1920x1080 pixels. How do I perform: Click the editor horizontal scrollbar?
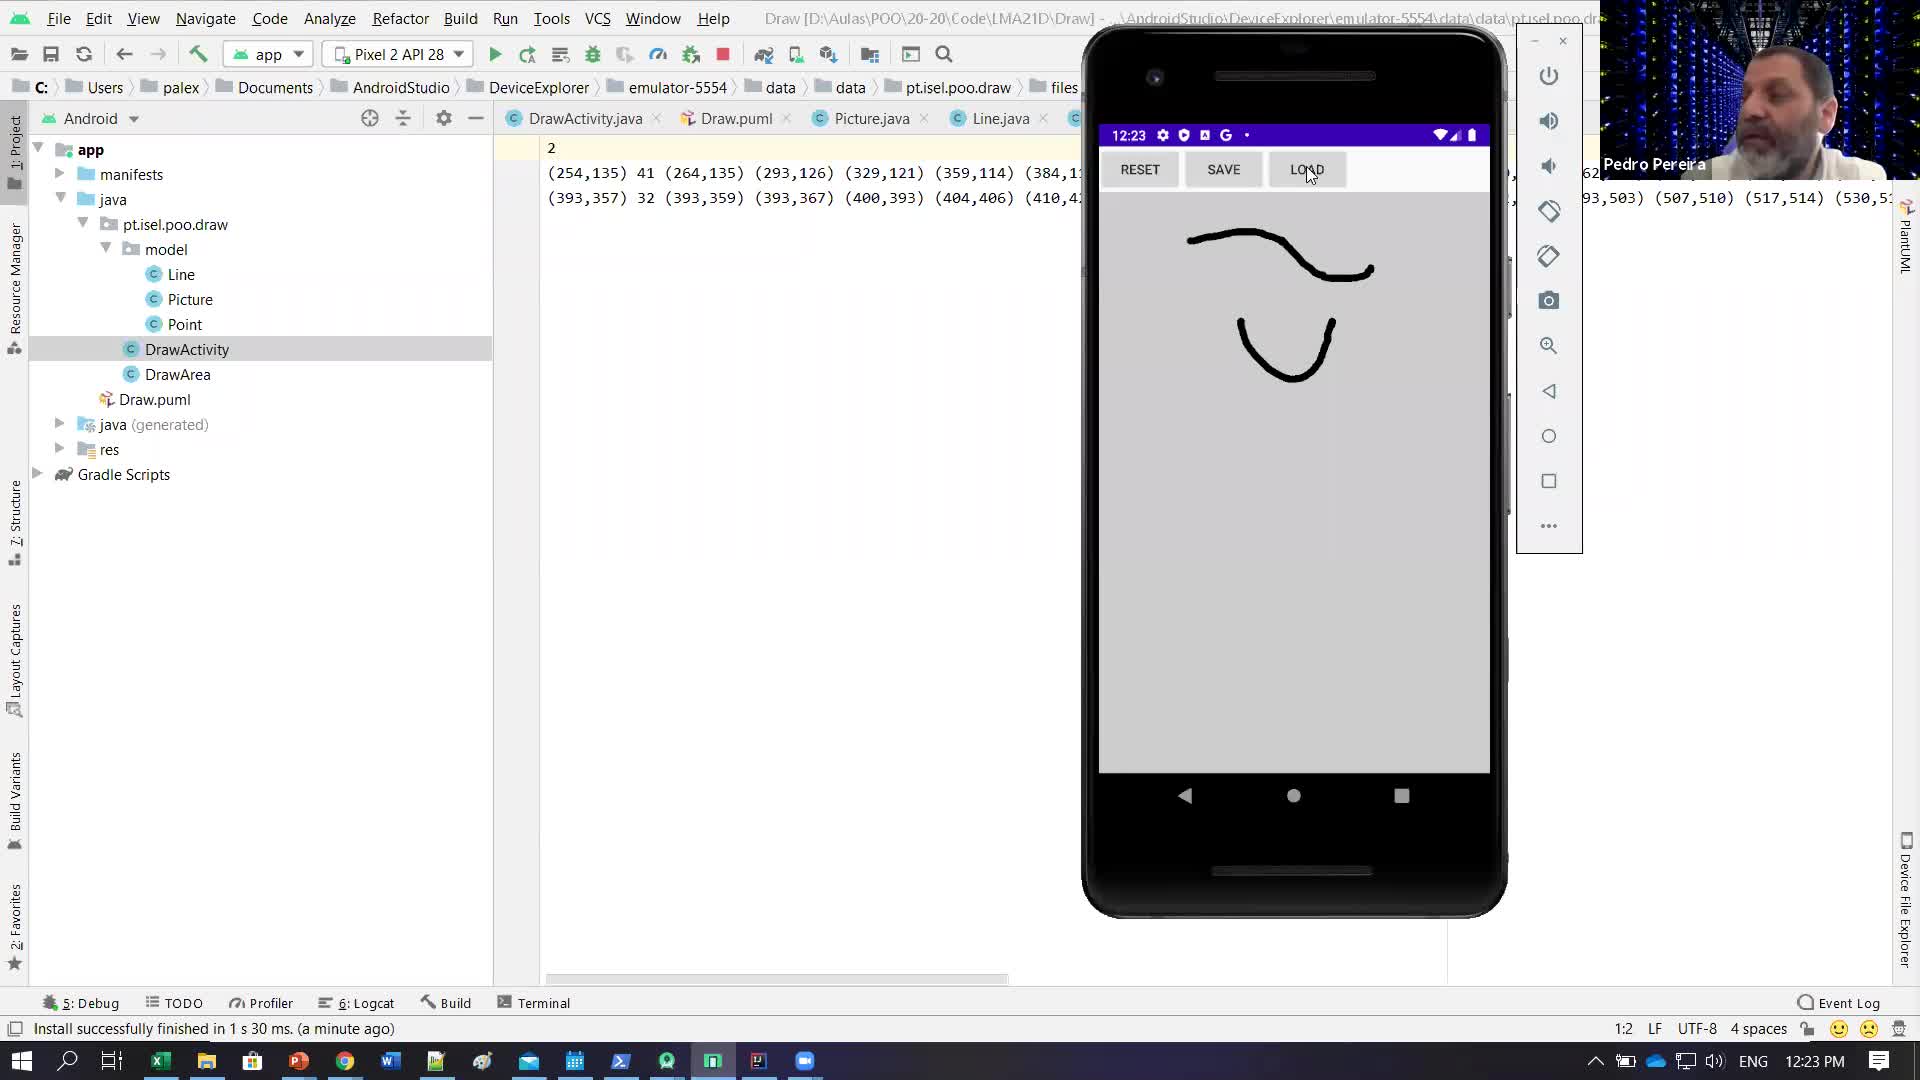[x=776, y=979]
